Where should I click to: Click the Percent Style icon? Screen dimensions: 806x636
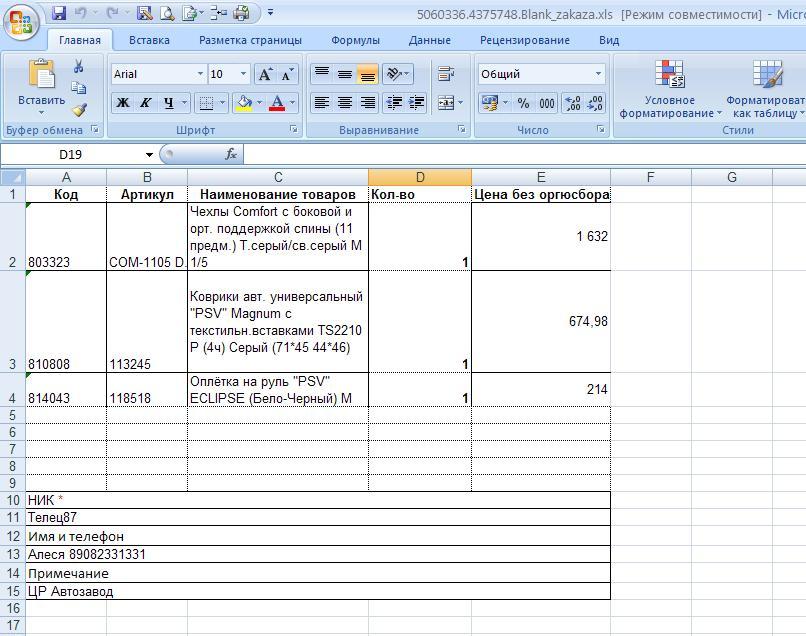pos(523,103)
